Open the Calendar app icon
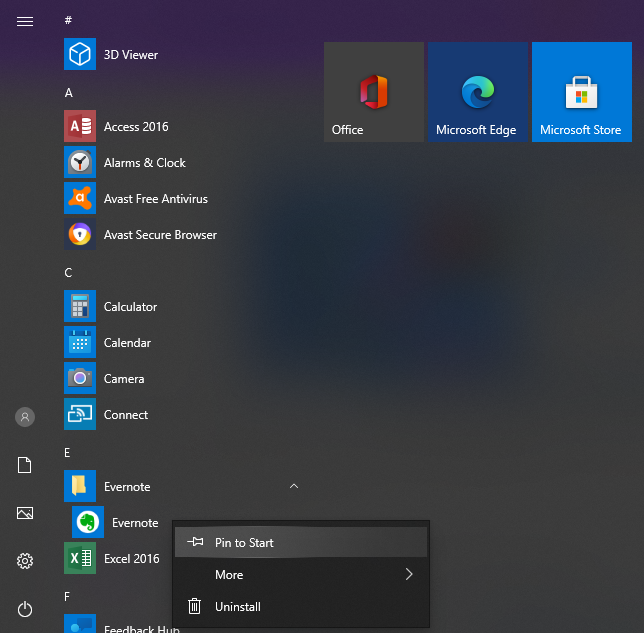644x633 pixels. tap(80, 342)
